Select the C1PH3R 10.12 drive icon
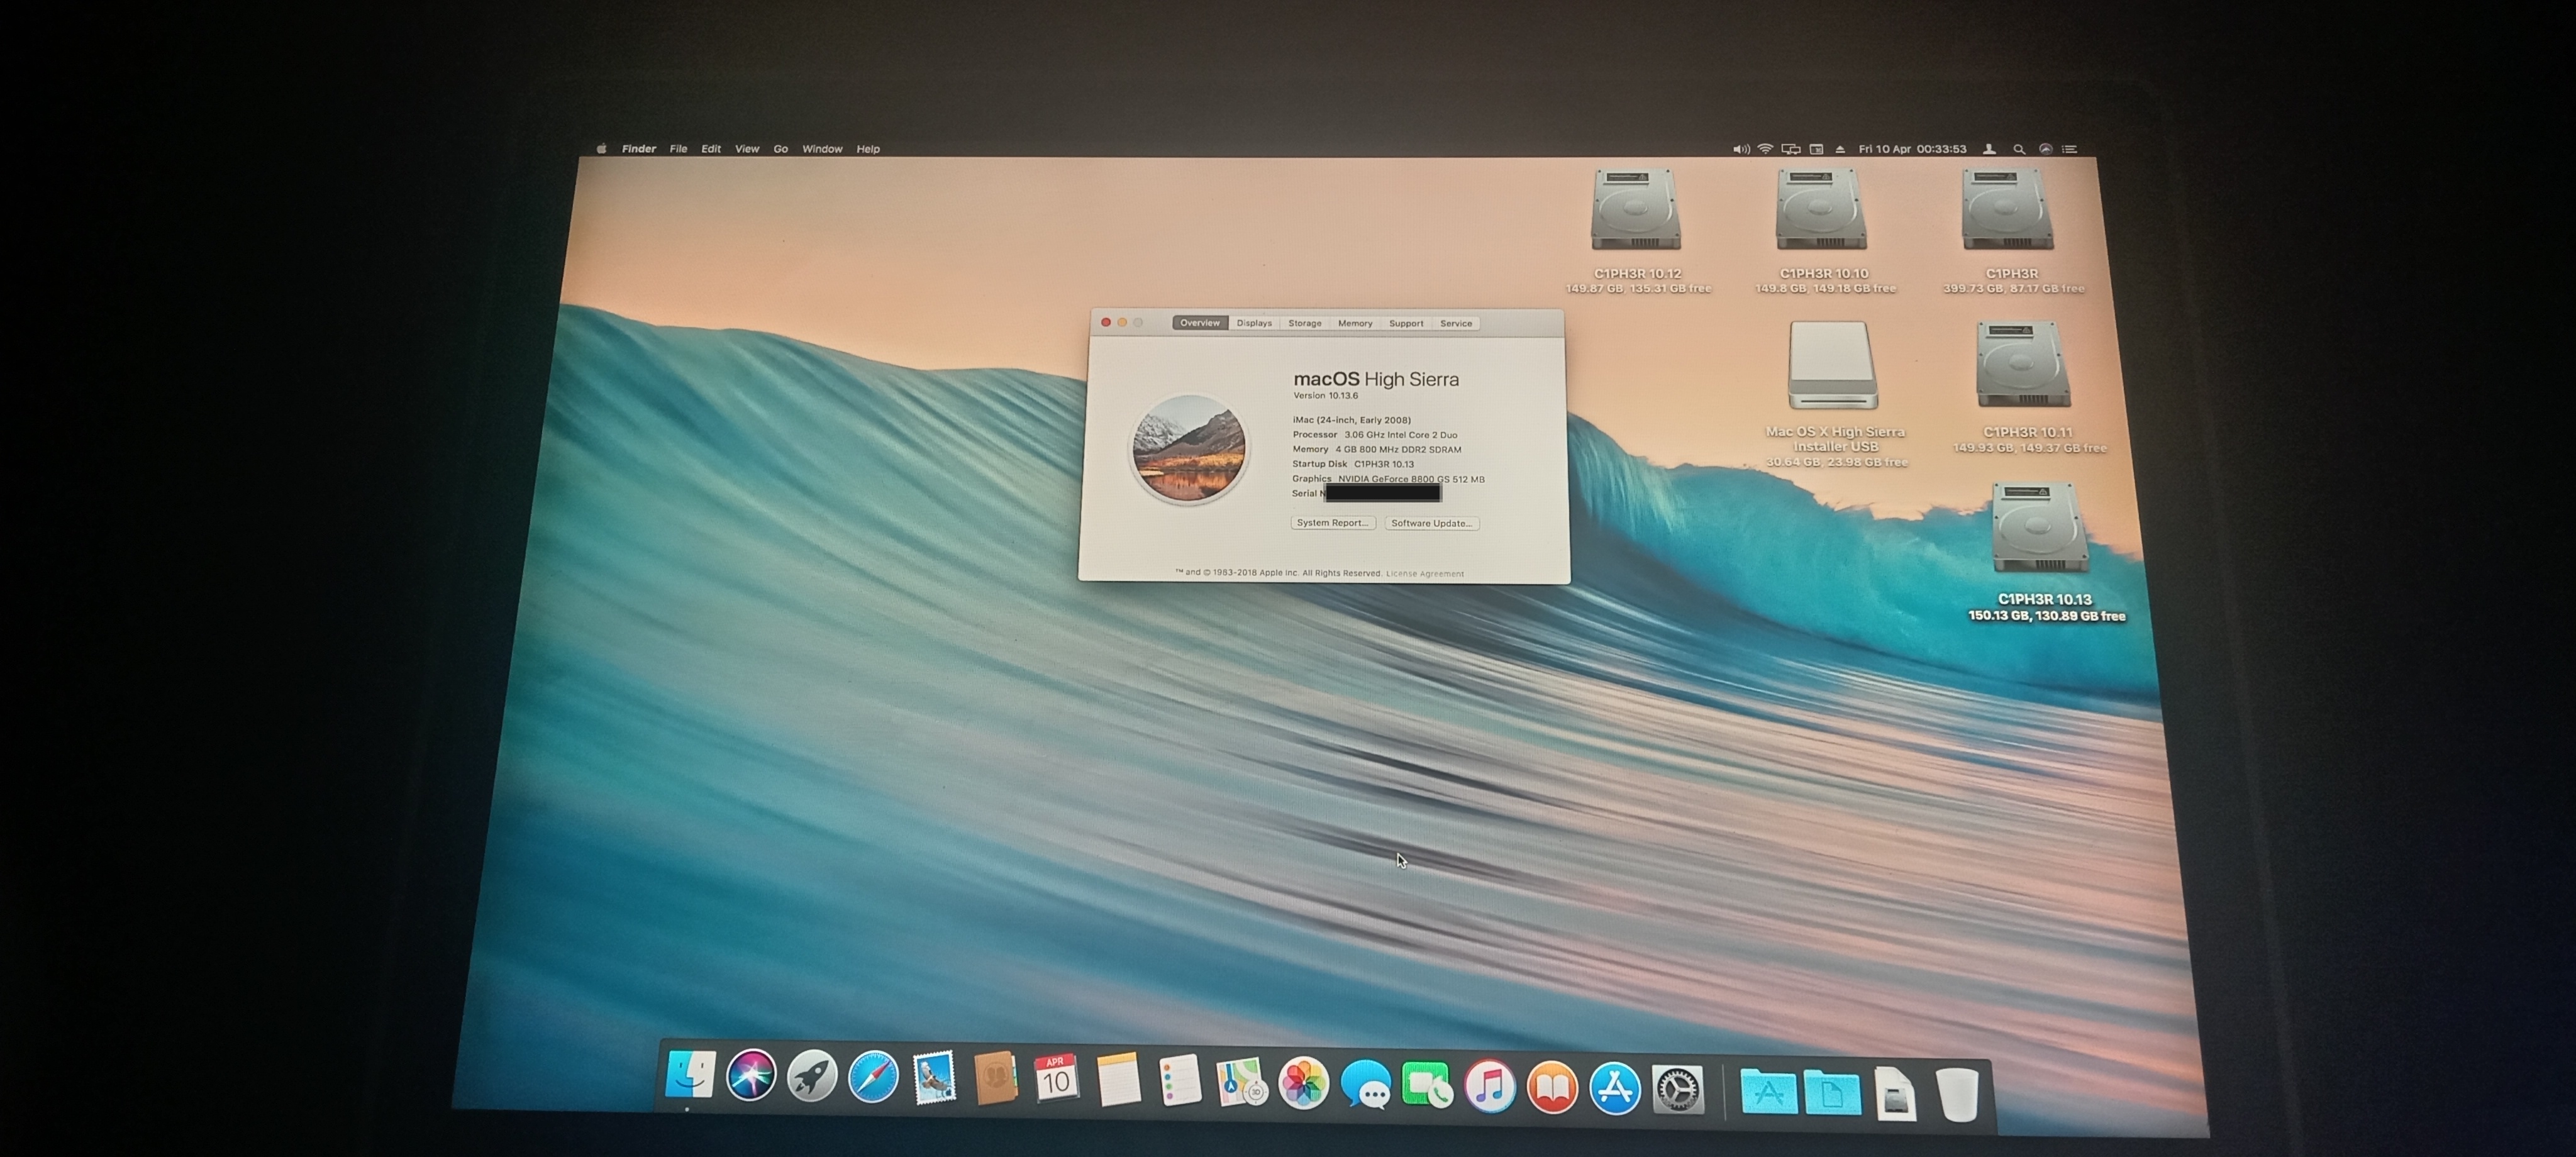 point(1636,209)
